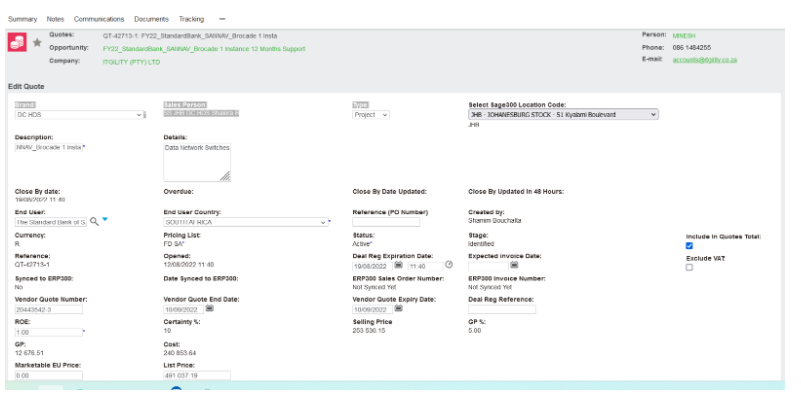Open the Vendor Quote End Date calendar

[x=209, y=308]
